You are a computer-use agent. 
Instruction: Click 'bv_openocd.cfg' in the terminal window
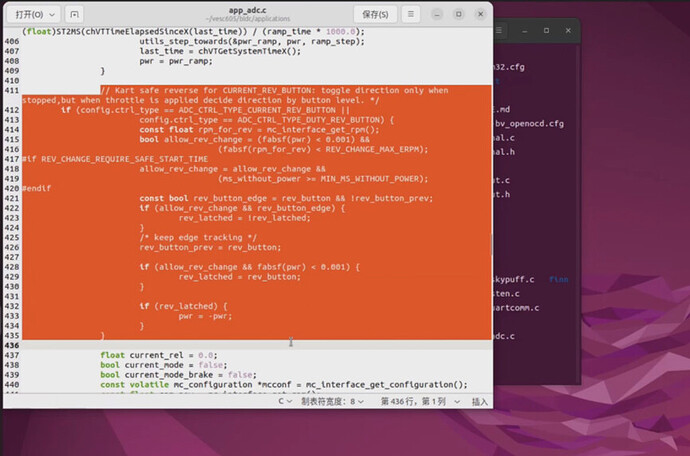tap(529, 124)
